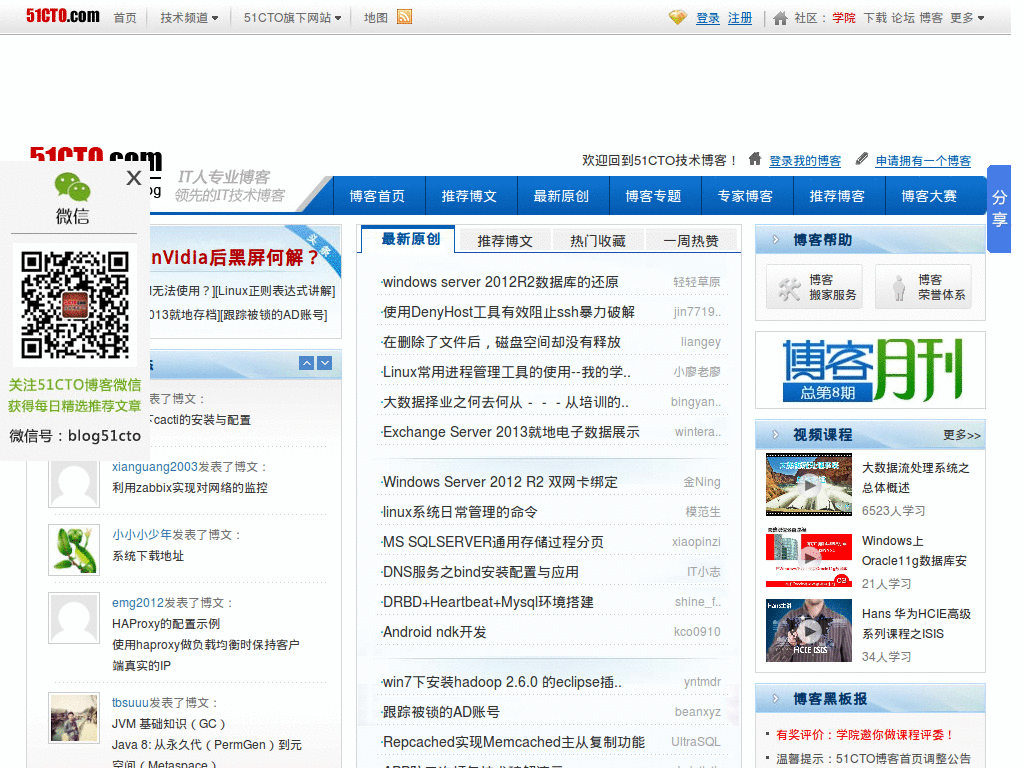Click the 博客帮助 header arrow icon

pos(775,240)
